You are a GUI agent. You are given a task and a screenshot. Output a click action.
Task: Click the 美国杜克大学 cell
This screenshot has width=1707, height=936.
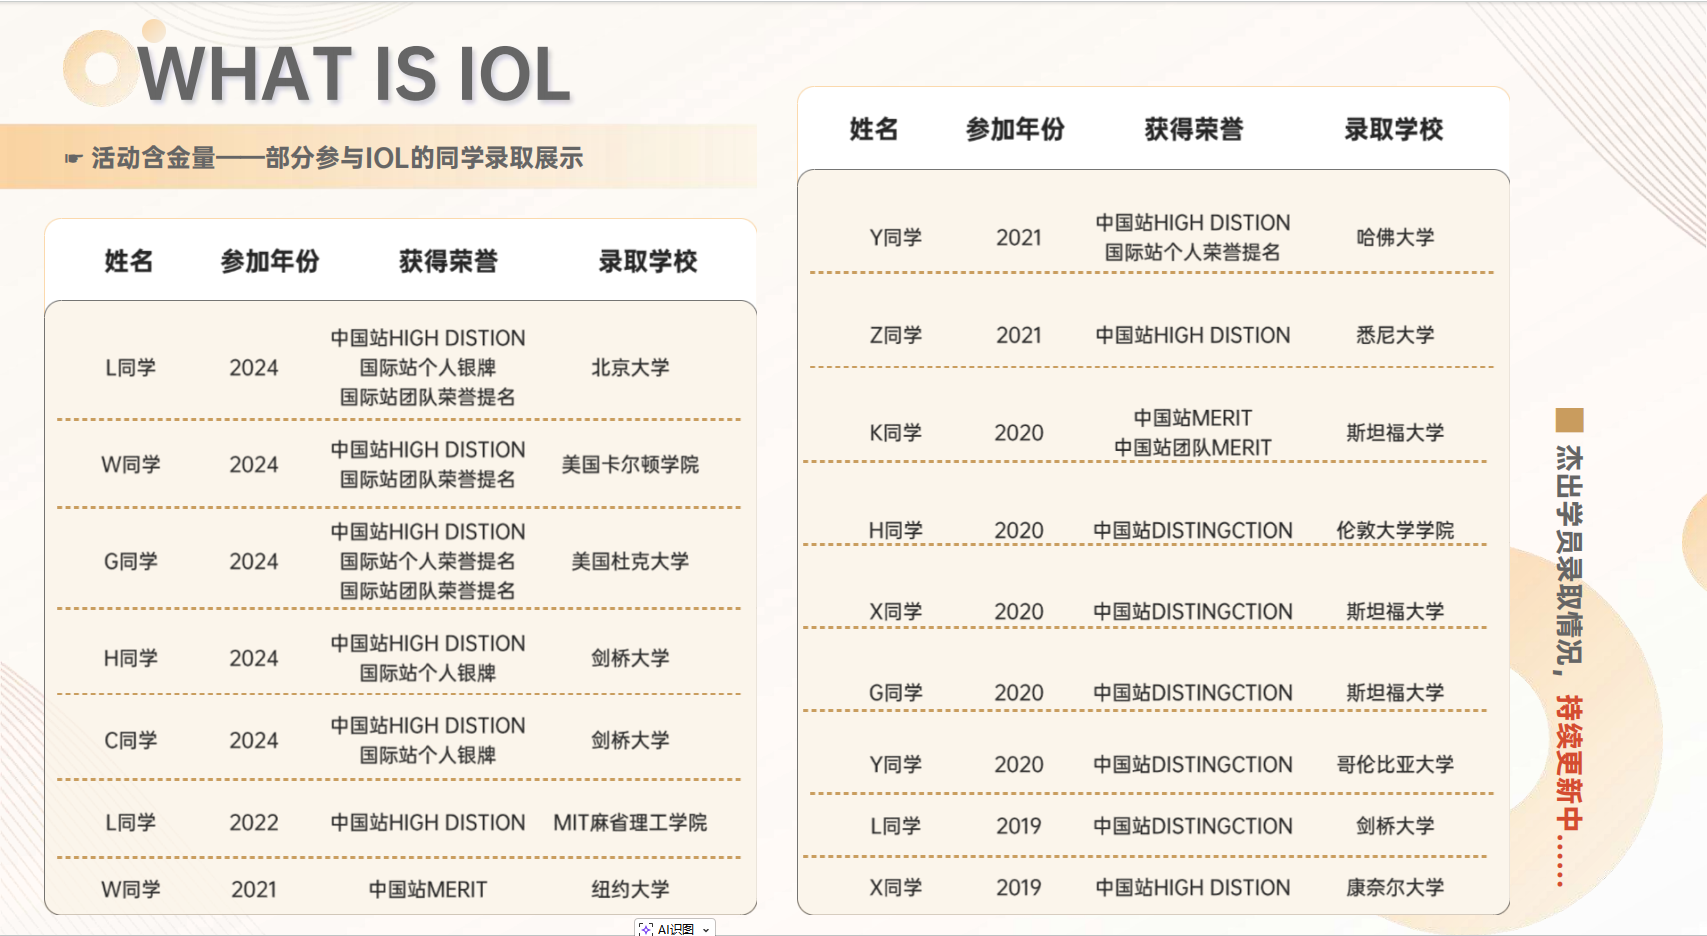tap(630, 561)
